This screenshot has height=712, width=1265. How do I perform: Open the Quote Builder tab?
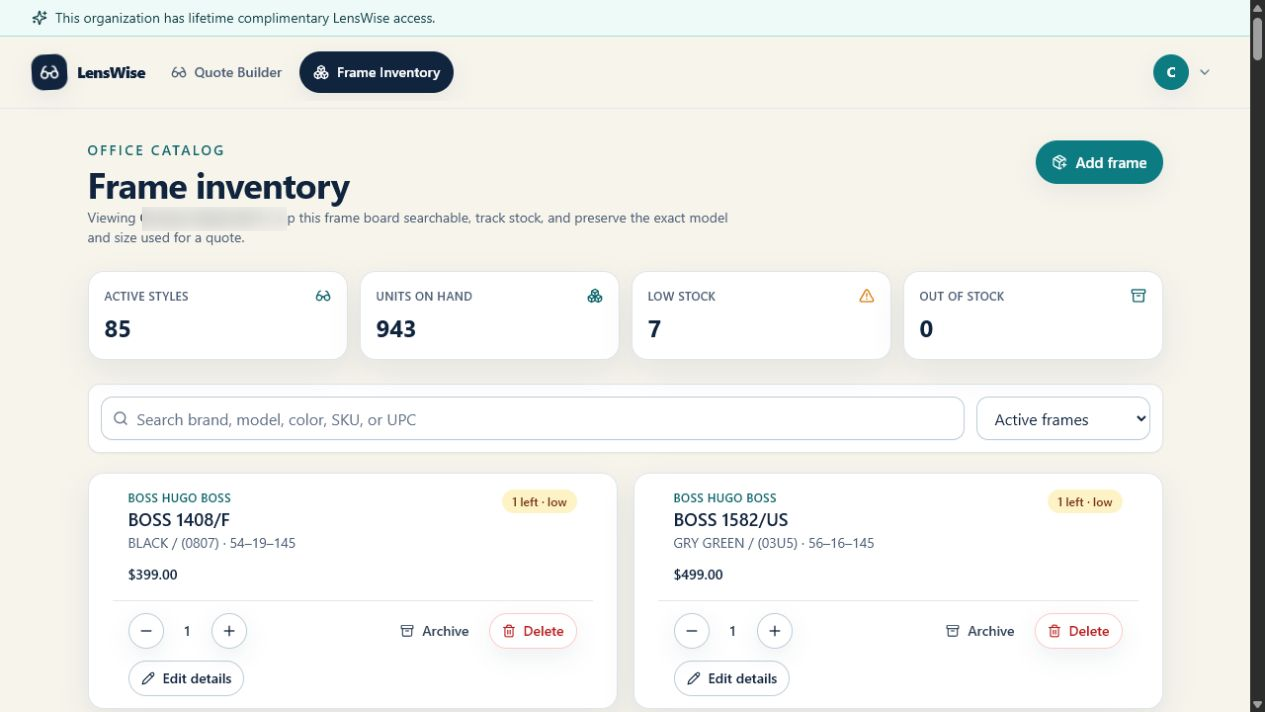point(227,72)
